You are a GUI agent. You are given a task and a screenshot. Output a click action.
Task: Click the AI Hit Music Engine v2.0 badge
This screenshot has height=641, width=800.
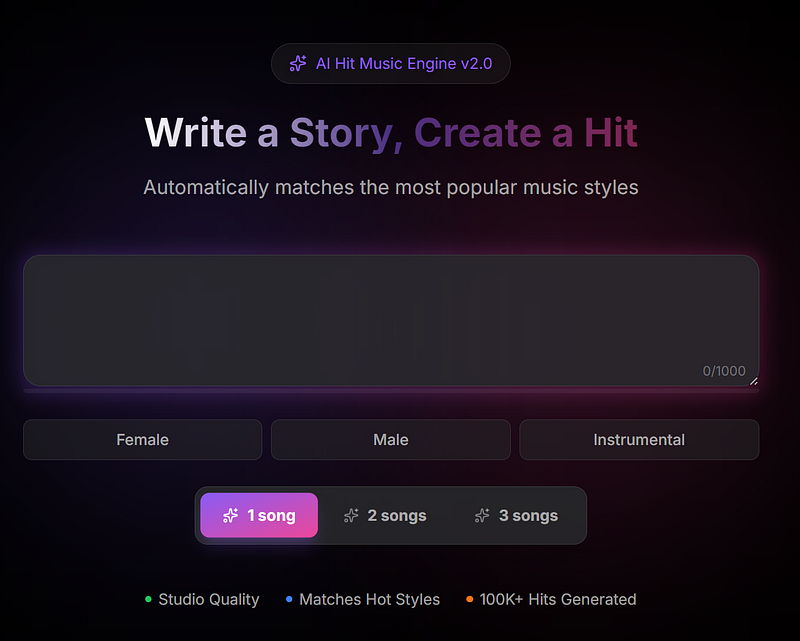(391, 64)
